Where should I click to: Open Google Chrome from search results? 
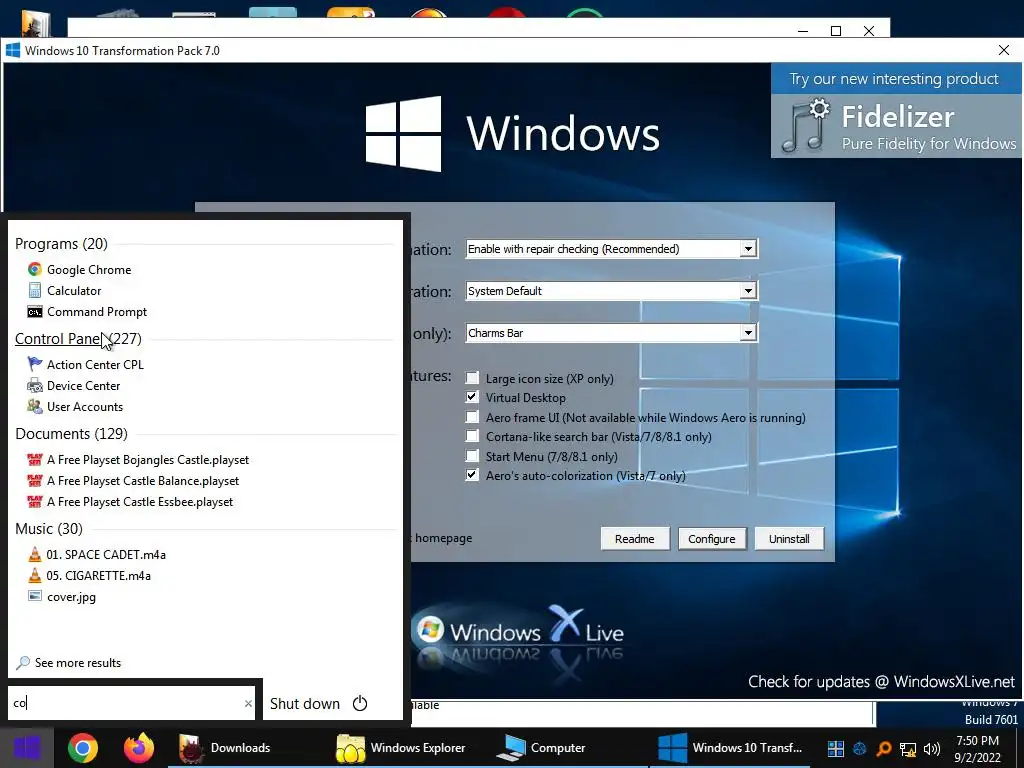coord(79,270)
